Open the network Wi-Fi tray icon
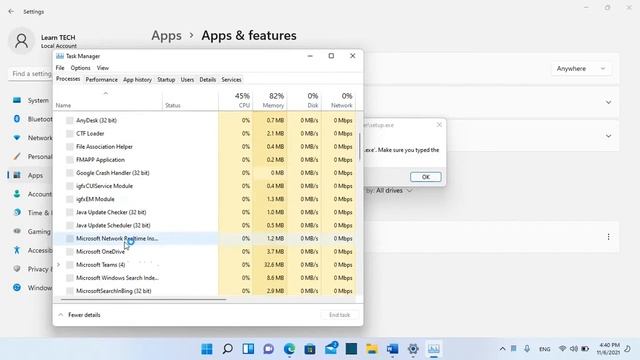Screen dimensions: 640x360 562,349
